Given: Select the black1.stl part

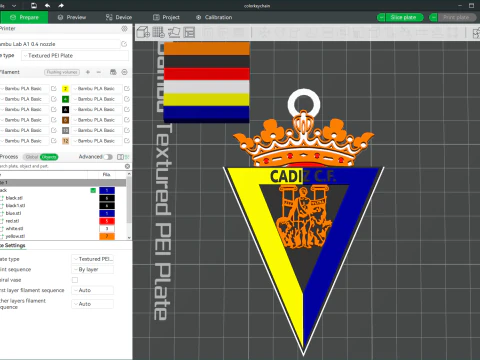Looking at the screenshot, I should click(15, 206).
